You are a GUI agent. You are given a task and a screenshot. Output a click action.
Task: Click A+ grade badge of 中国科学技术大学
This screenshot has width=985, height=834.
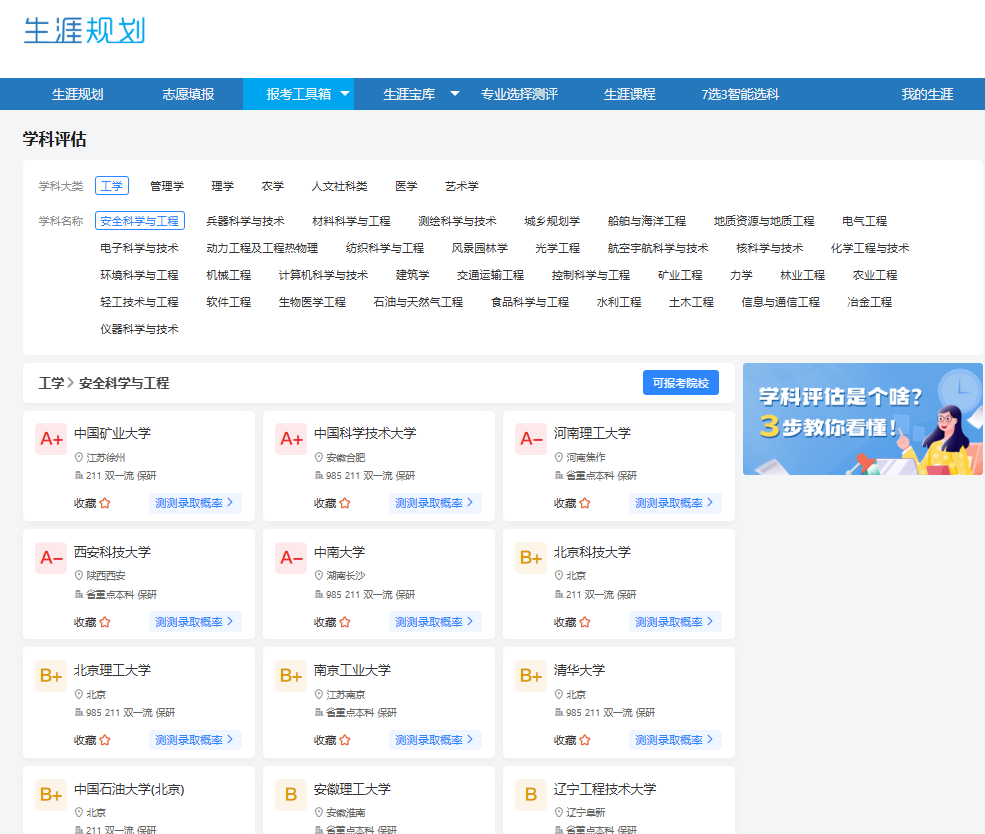point(291,438)
